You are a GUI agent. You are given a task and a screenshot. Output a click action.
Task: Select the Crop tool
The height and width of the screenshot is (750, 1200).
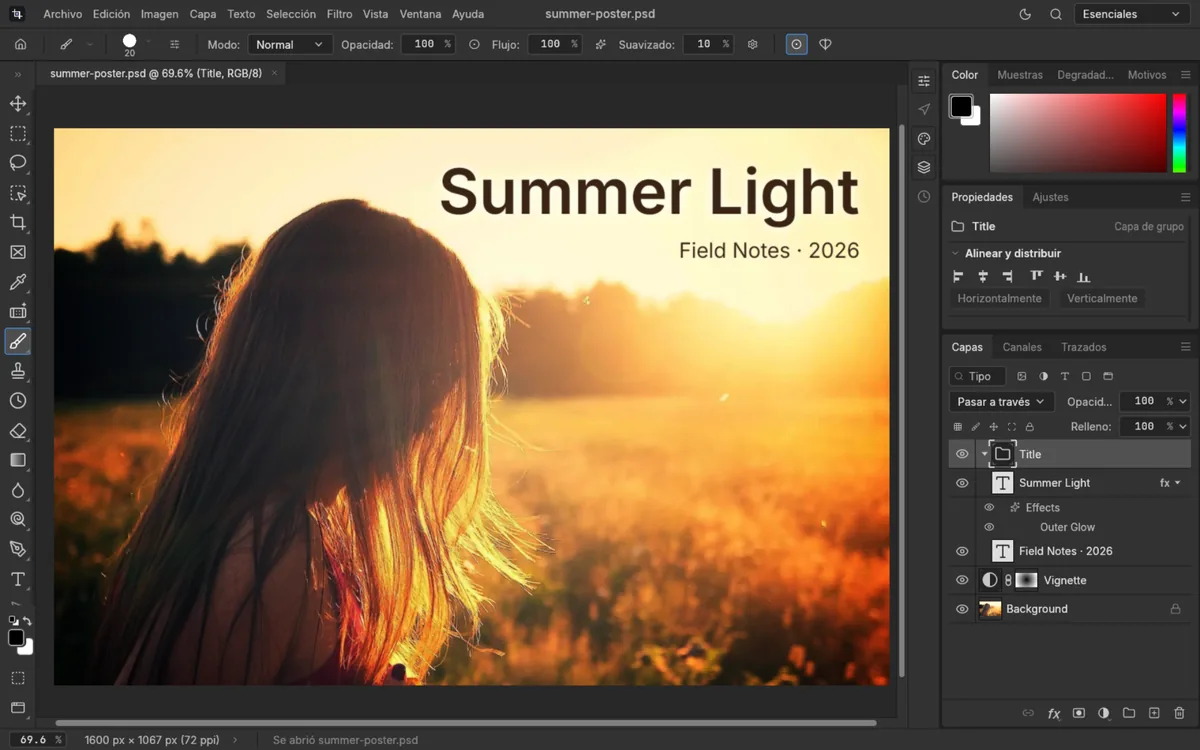(18, 222)
